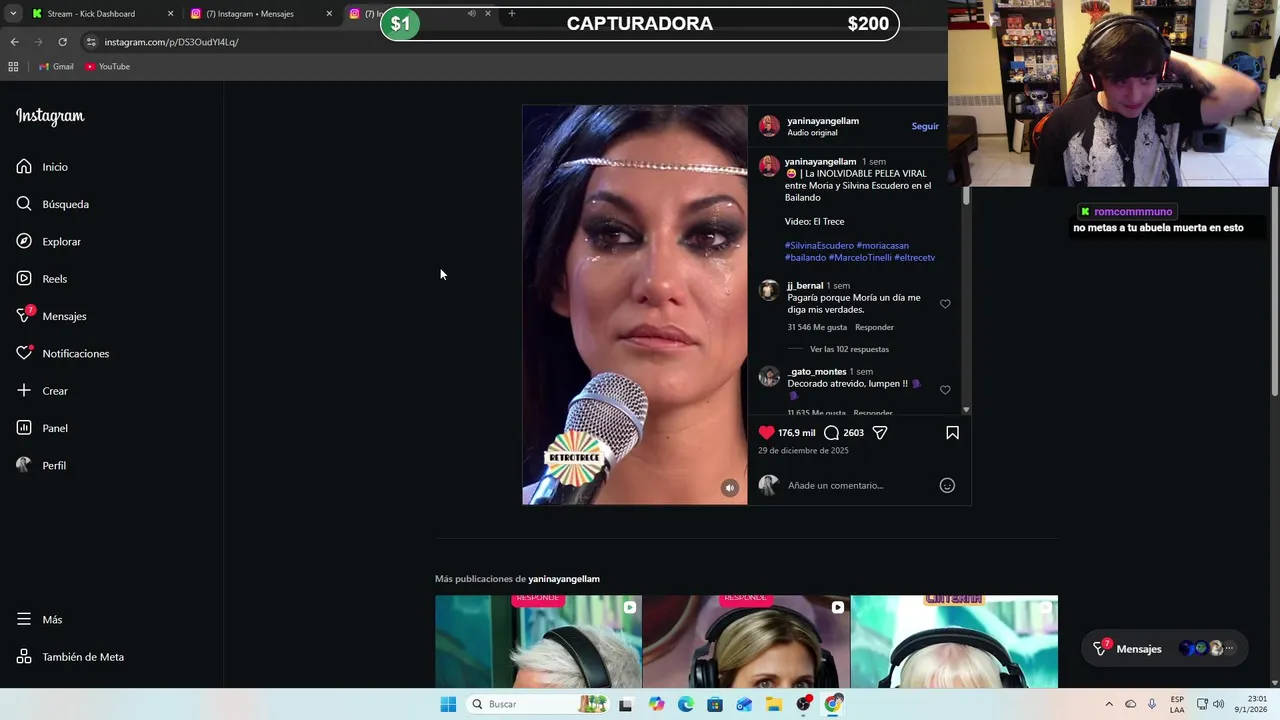Go back in browser

tap(14, 42)
